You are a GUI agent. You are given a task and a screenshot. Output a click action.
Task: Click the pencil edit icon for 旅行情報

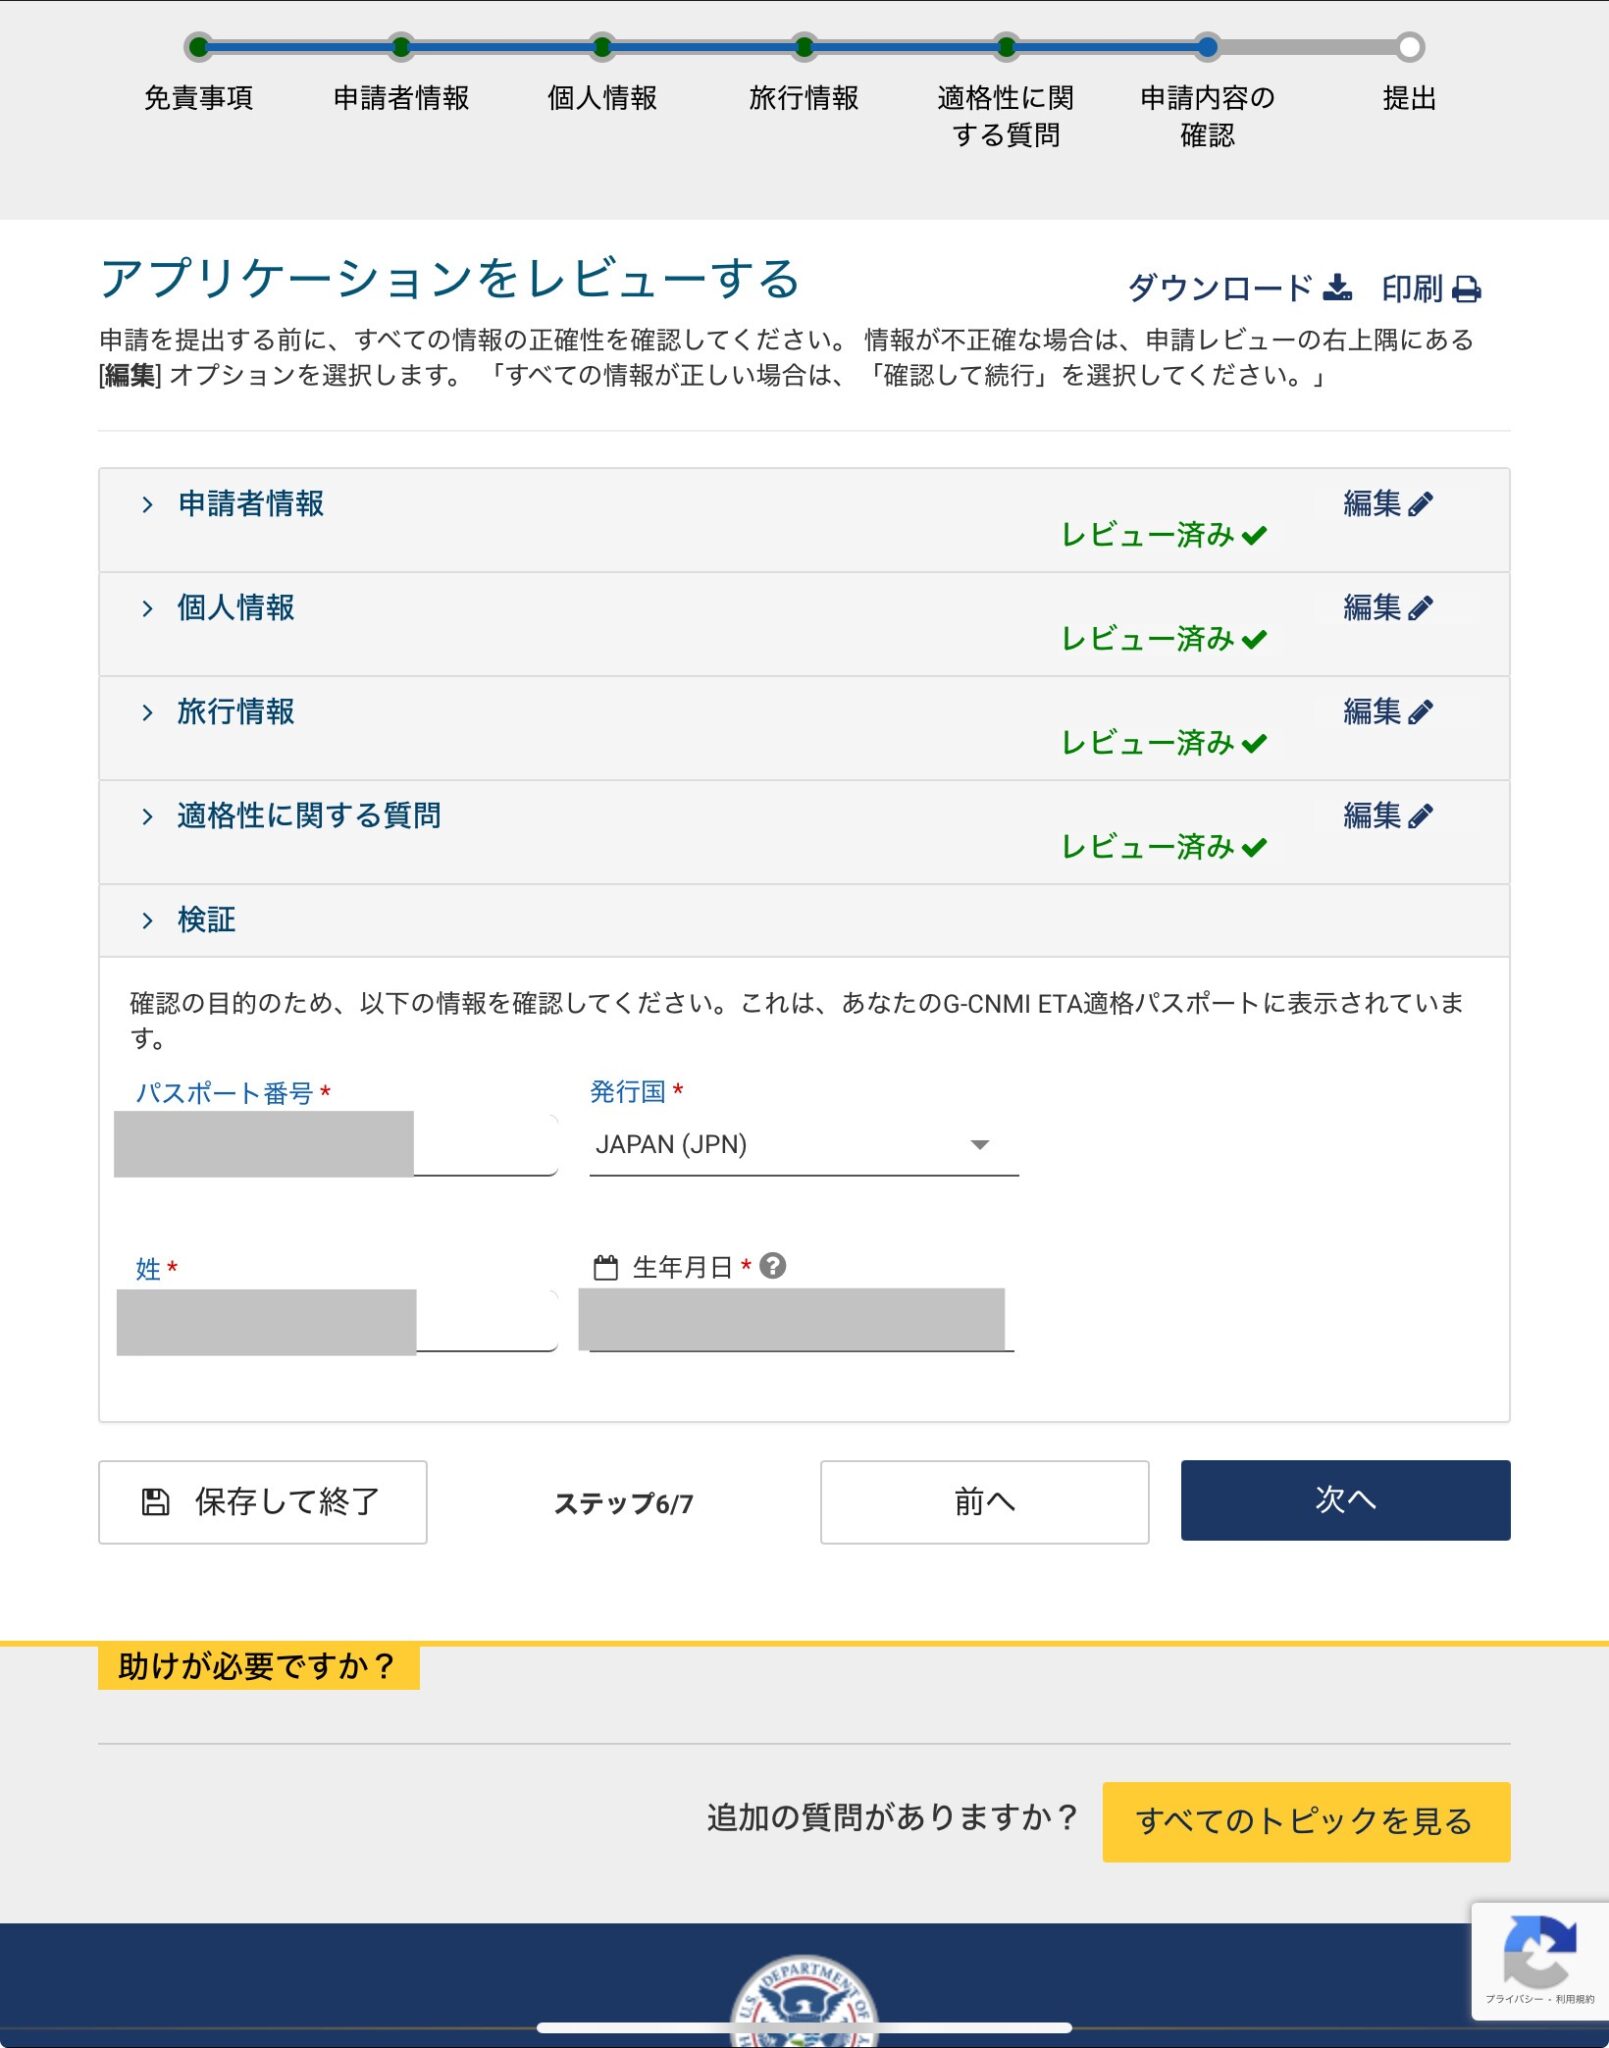(x=1420, y=711)
